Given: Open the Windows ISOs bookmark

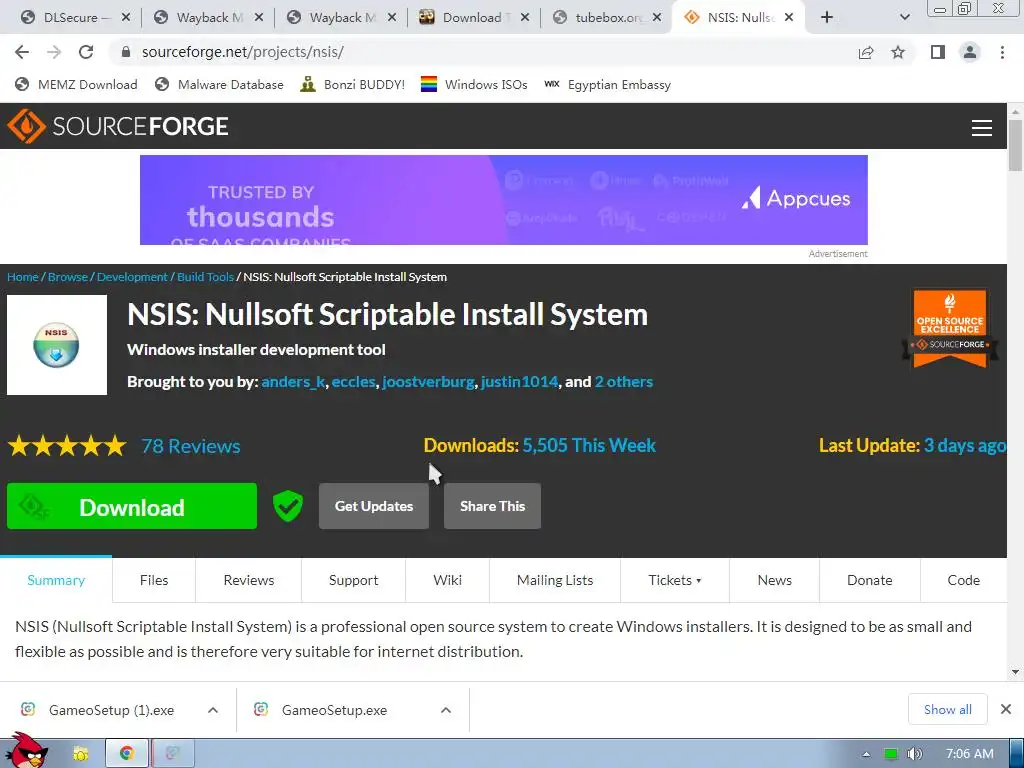Looking at the screenshot, I should 474,85.
